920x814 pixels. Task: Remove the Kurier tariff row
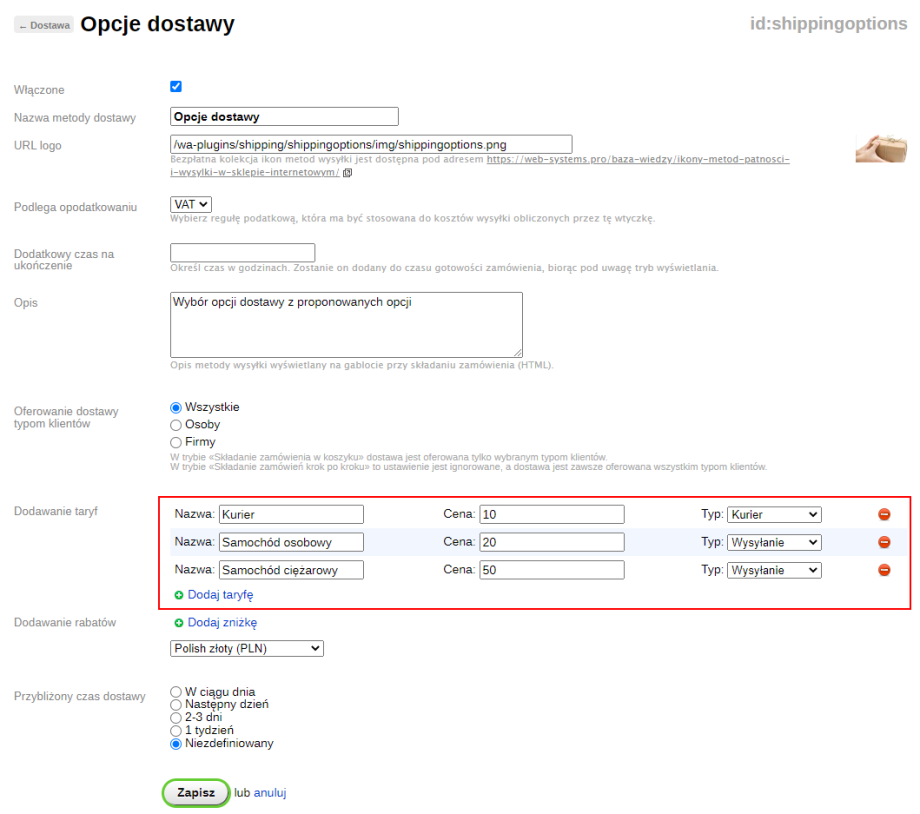click(x=884, y=514)
